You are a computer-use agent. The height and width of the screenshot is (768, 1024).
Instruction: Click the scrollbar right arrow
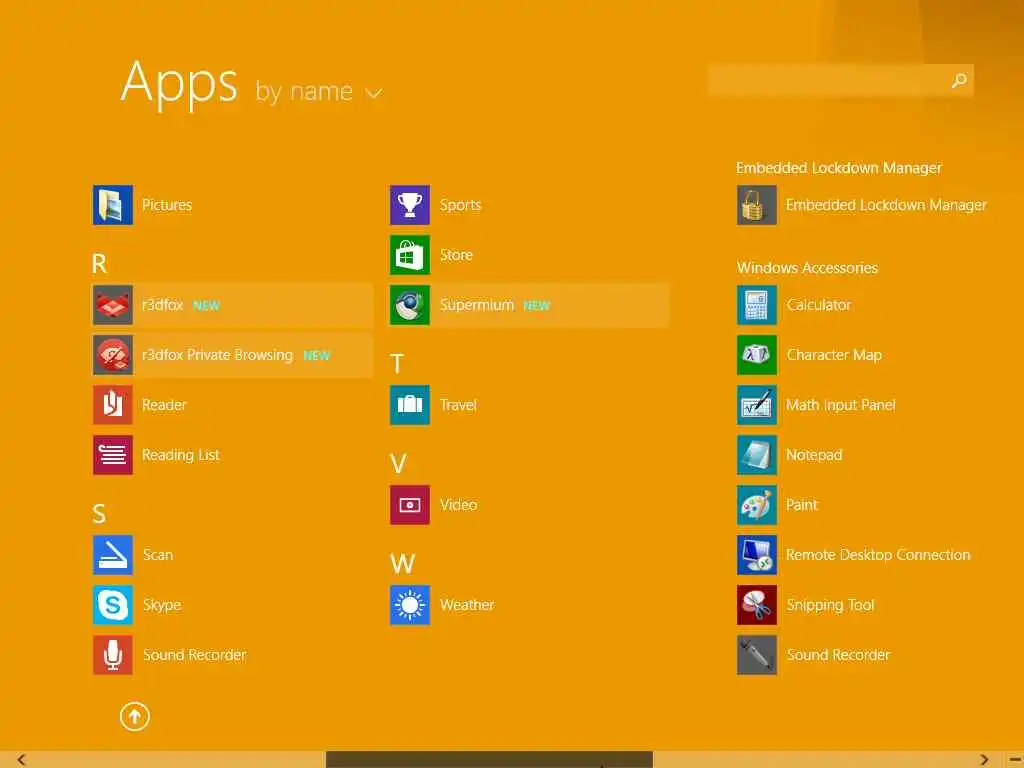[x=984, y=760]
